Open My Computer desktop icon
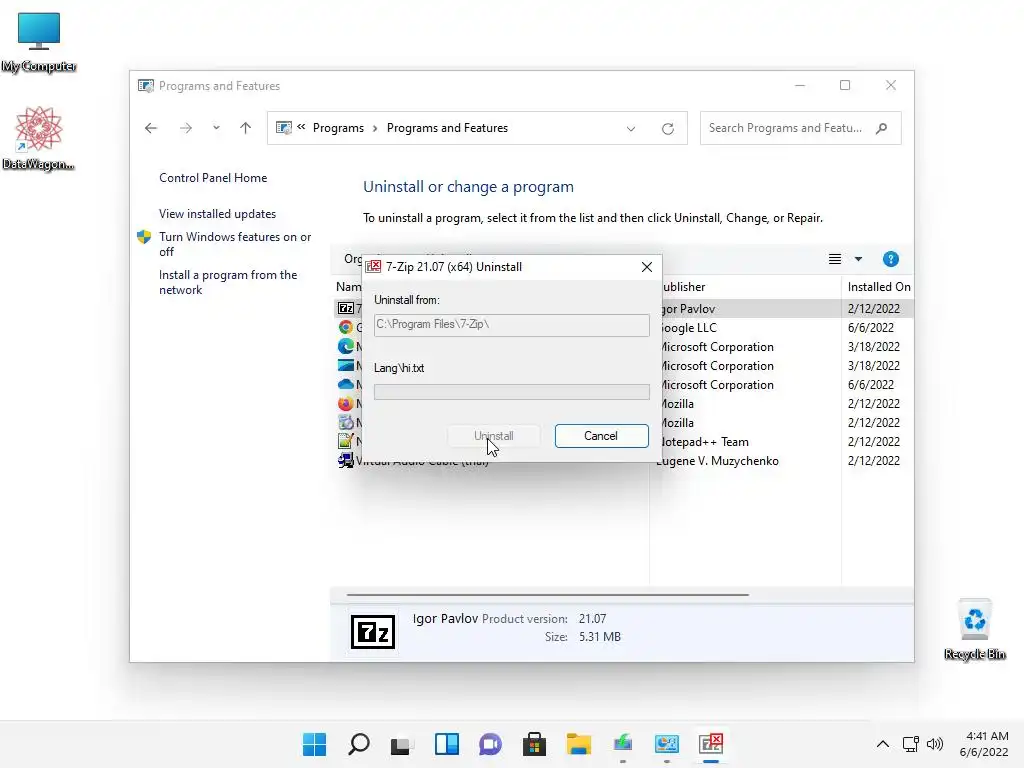The image size is (1024, 768). 39,42
